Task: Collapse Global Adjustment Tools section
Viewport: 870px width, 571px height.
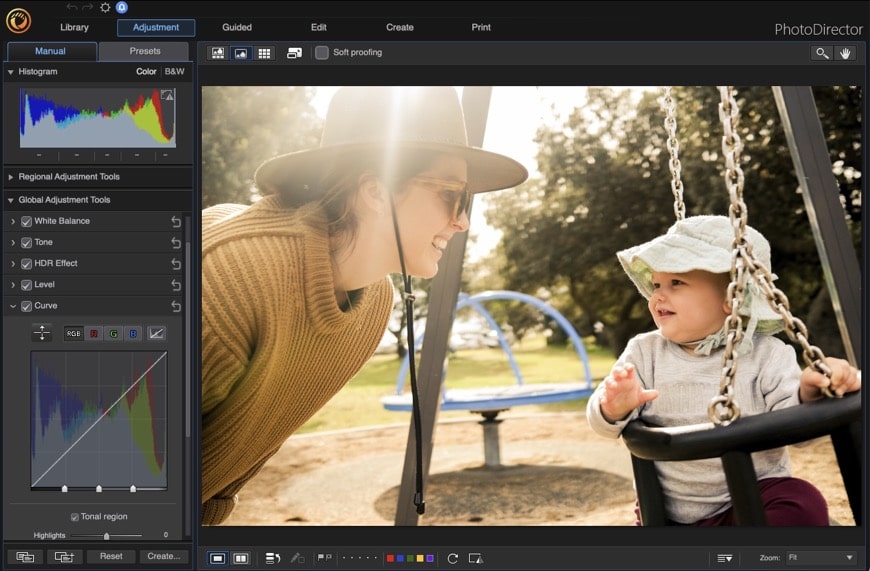Action: point(11,200)
